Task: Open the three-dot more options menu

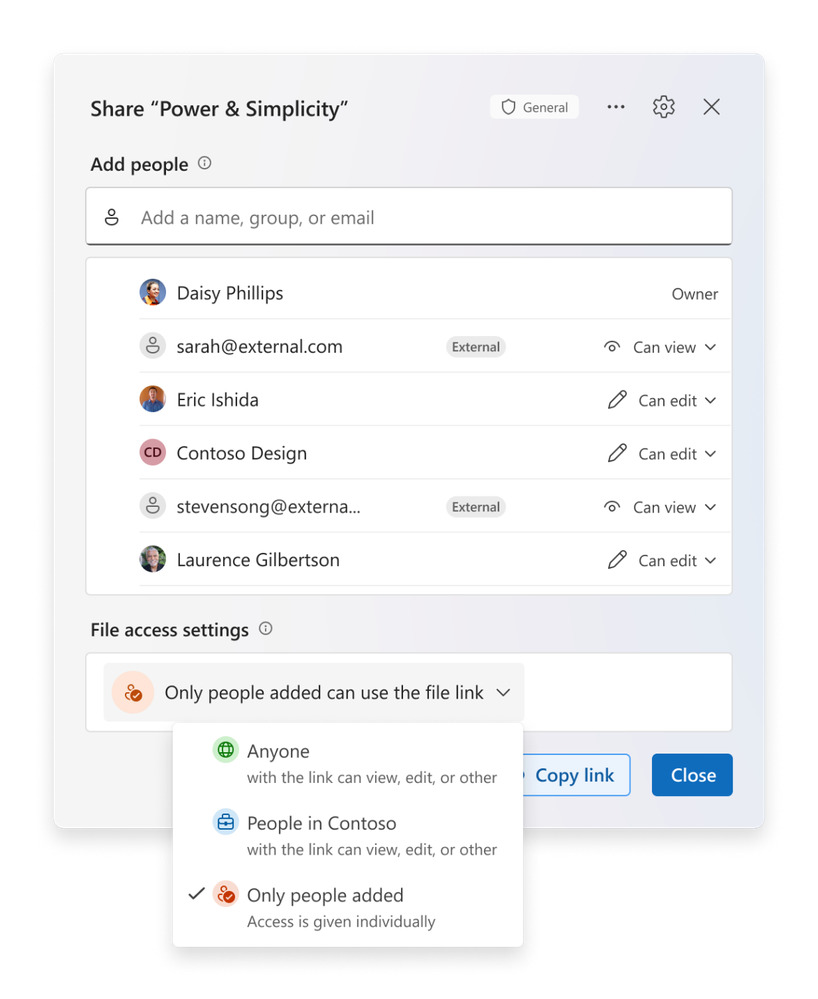Action: point(615,106)
